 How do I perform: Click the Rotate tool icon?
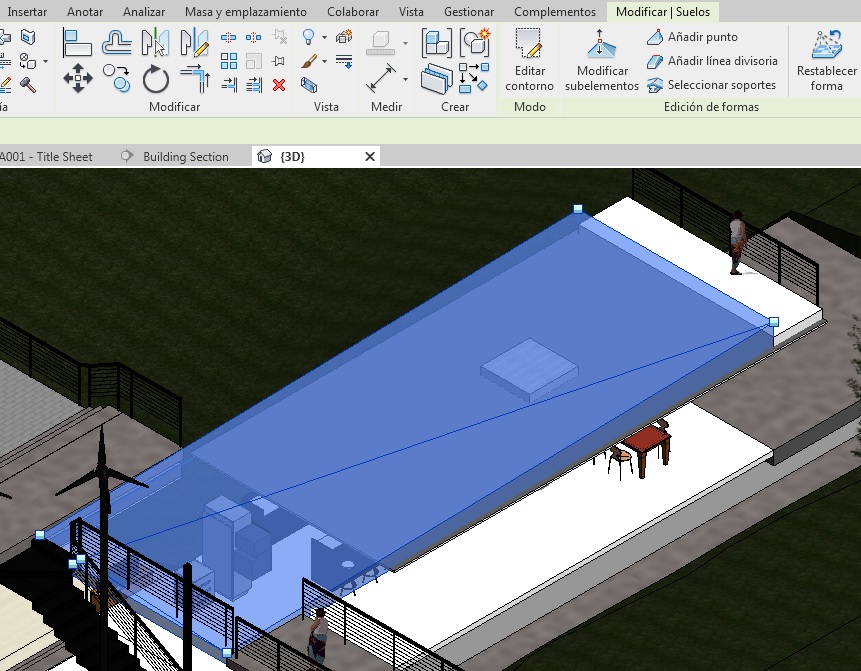(156, 79)
